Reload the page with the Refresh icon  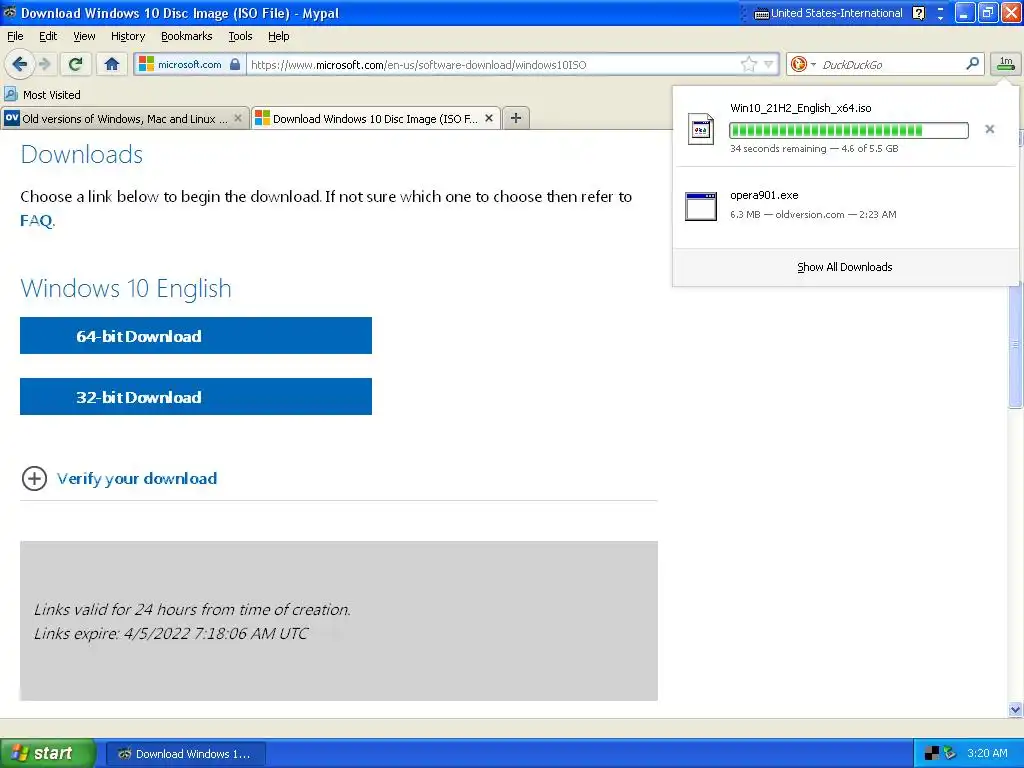coord(75,64)
